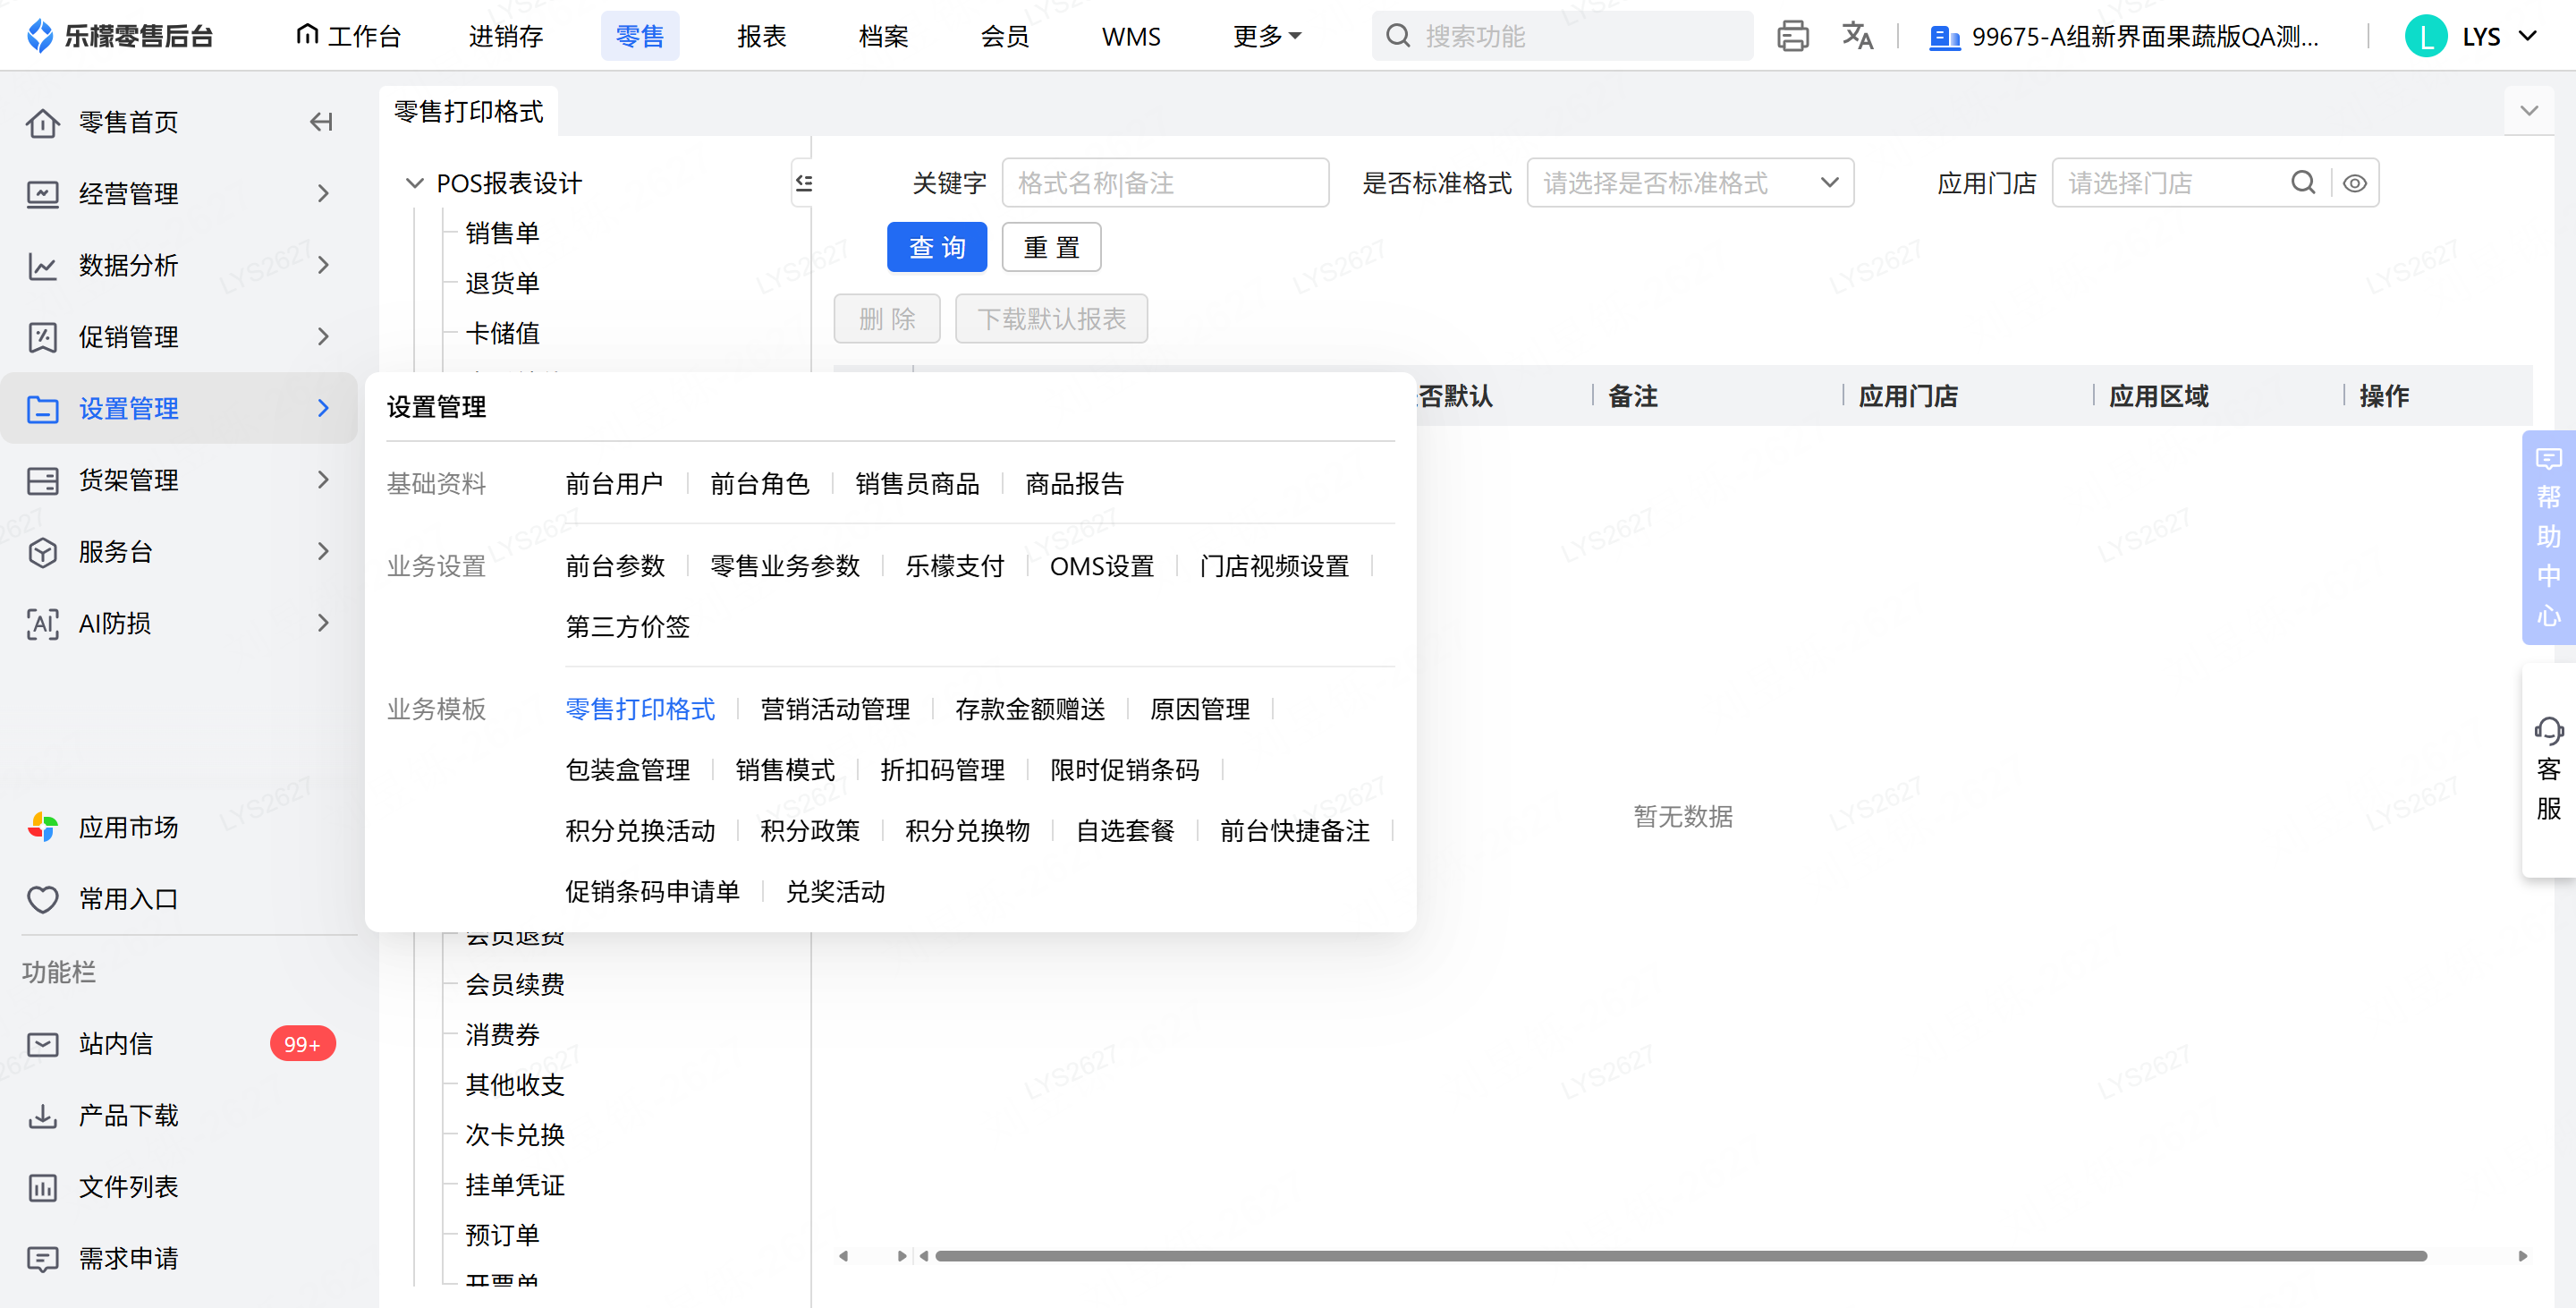This screenshot has height=1308, width=2576.
Task: Select 前台参数 in the settings flyout
Action: (x=615, y=566)
